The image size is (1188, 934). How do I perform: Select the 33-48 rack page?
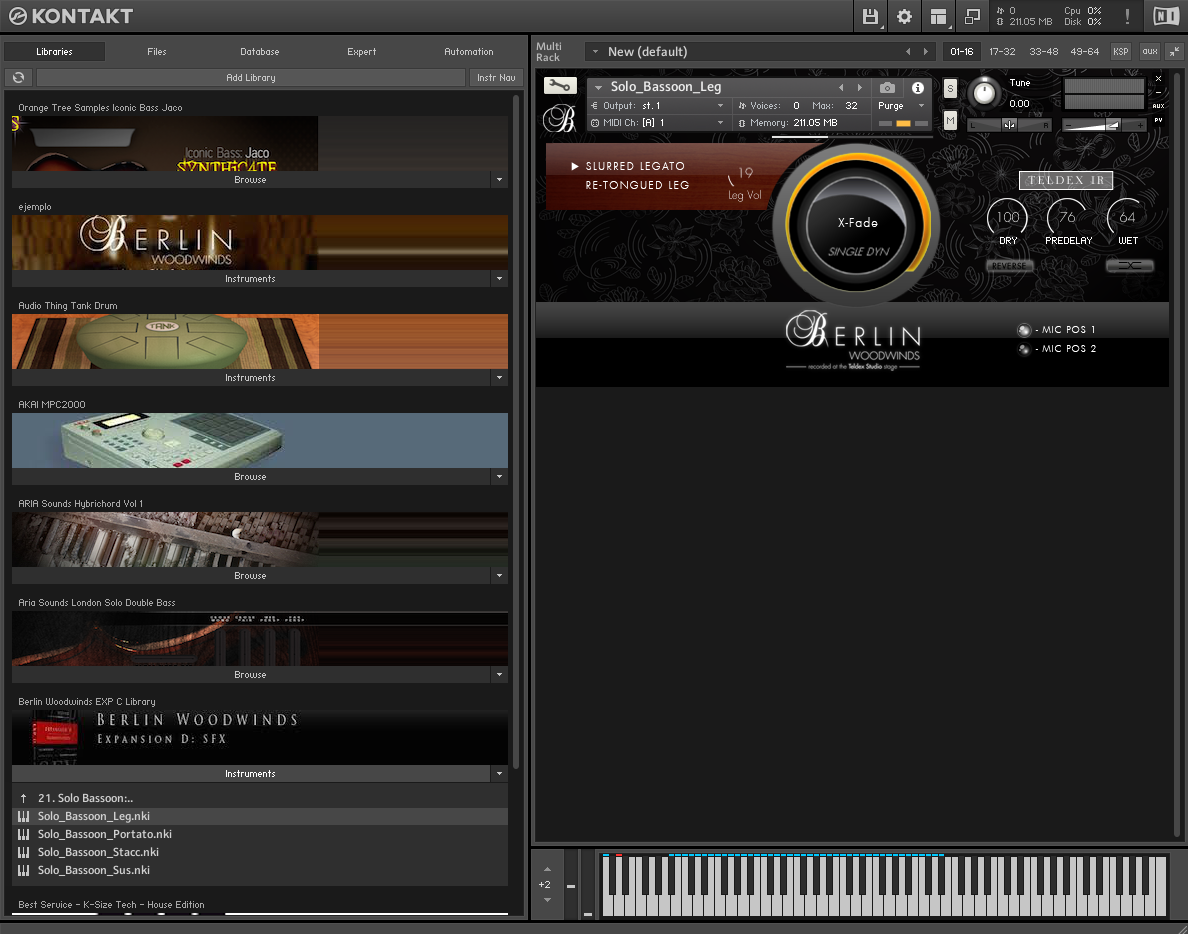click(1043, 52)
